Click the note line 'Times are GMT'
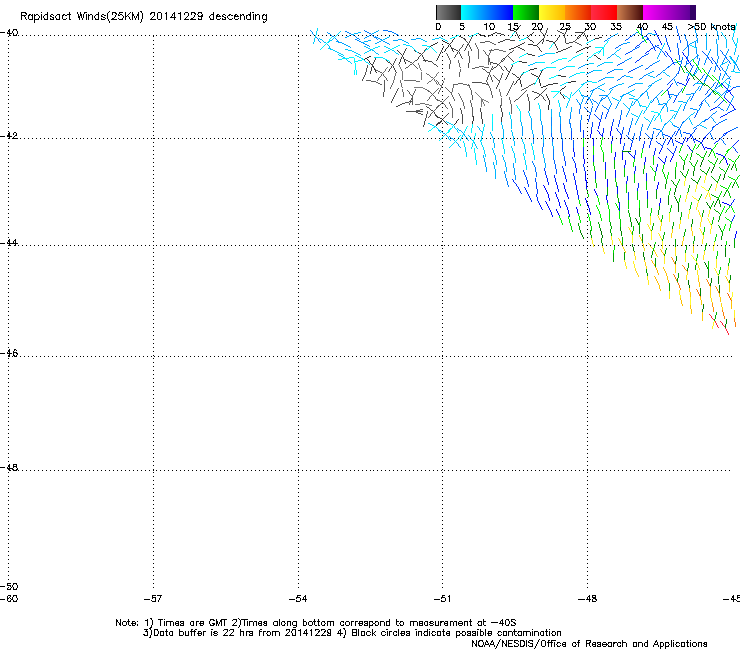Viewport: 740px width, 650px height. pyautogui.click(x=193, y=623)
